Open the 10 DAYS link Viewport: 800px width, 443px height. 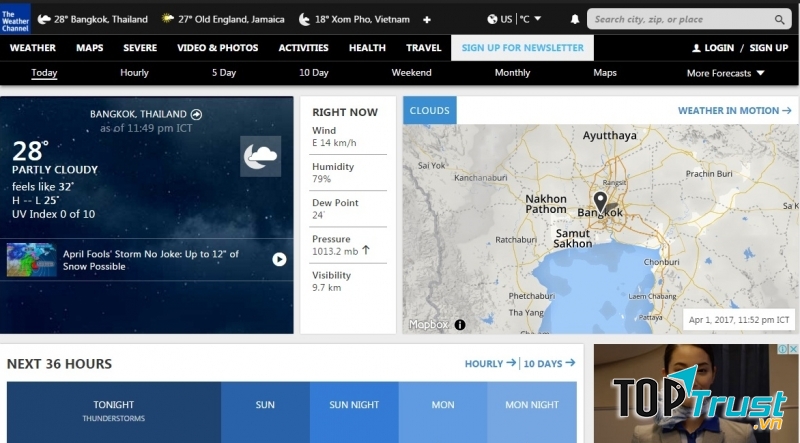(x=549, y=363)
